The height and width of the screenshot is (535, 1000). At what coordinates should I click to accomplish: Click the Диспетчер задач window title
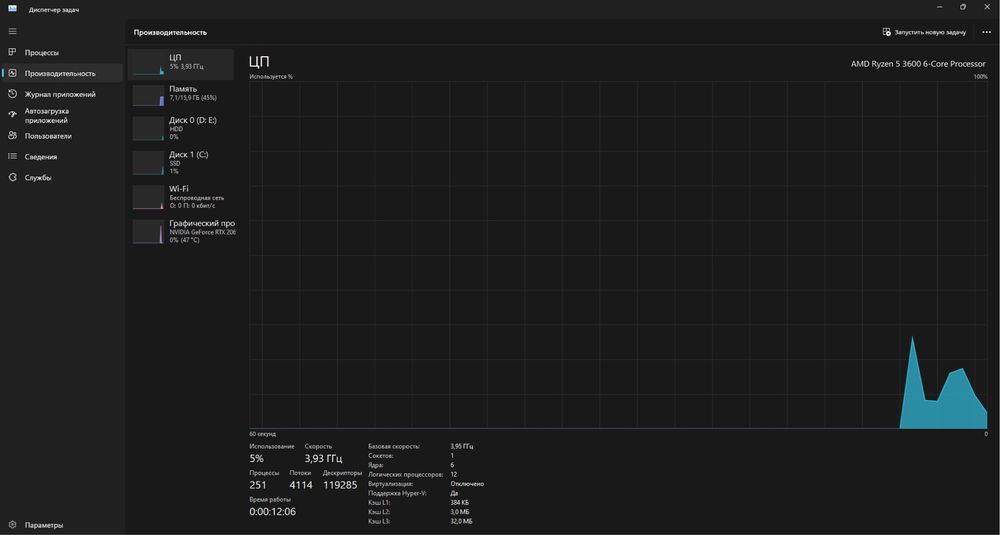54,10
